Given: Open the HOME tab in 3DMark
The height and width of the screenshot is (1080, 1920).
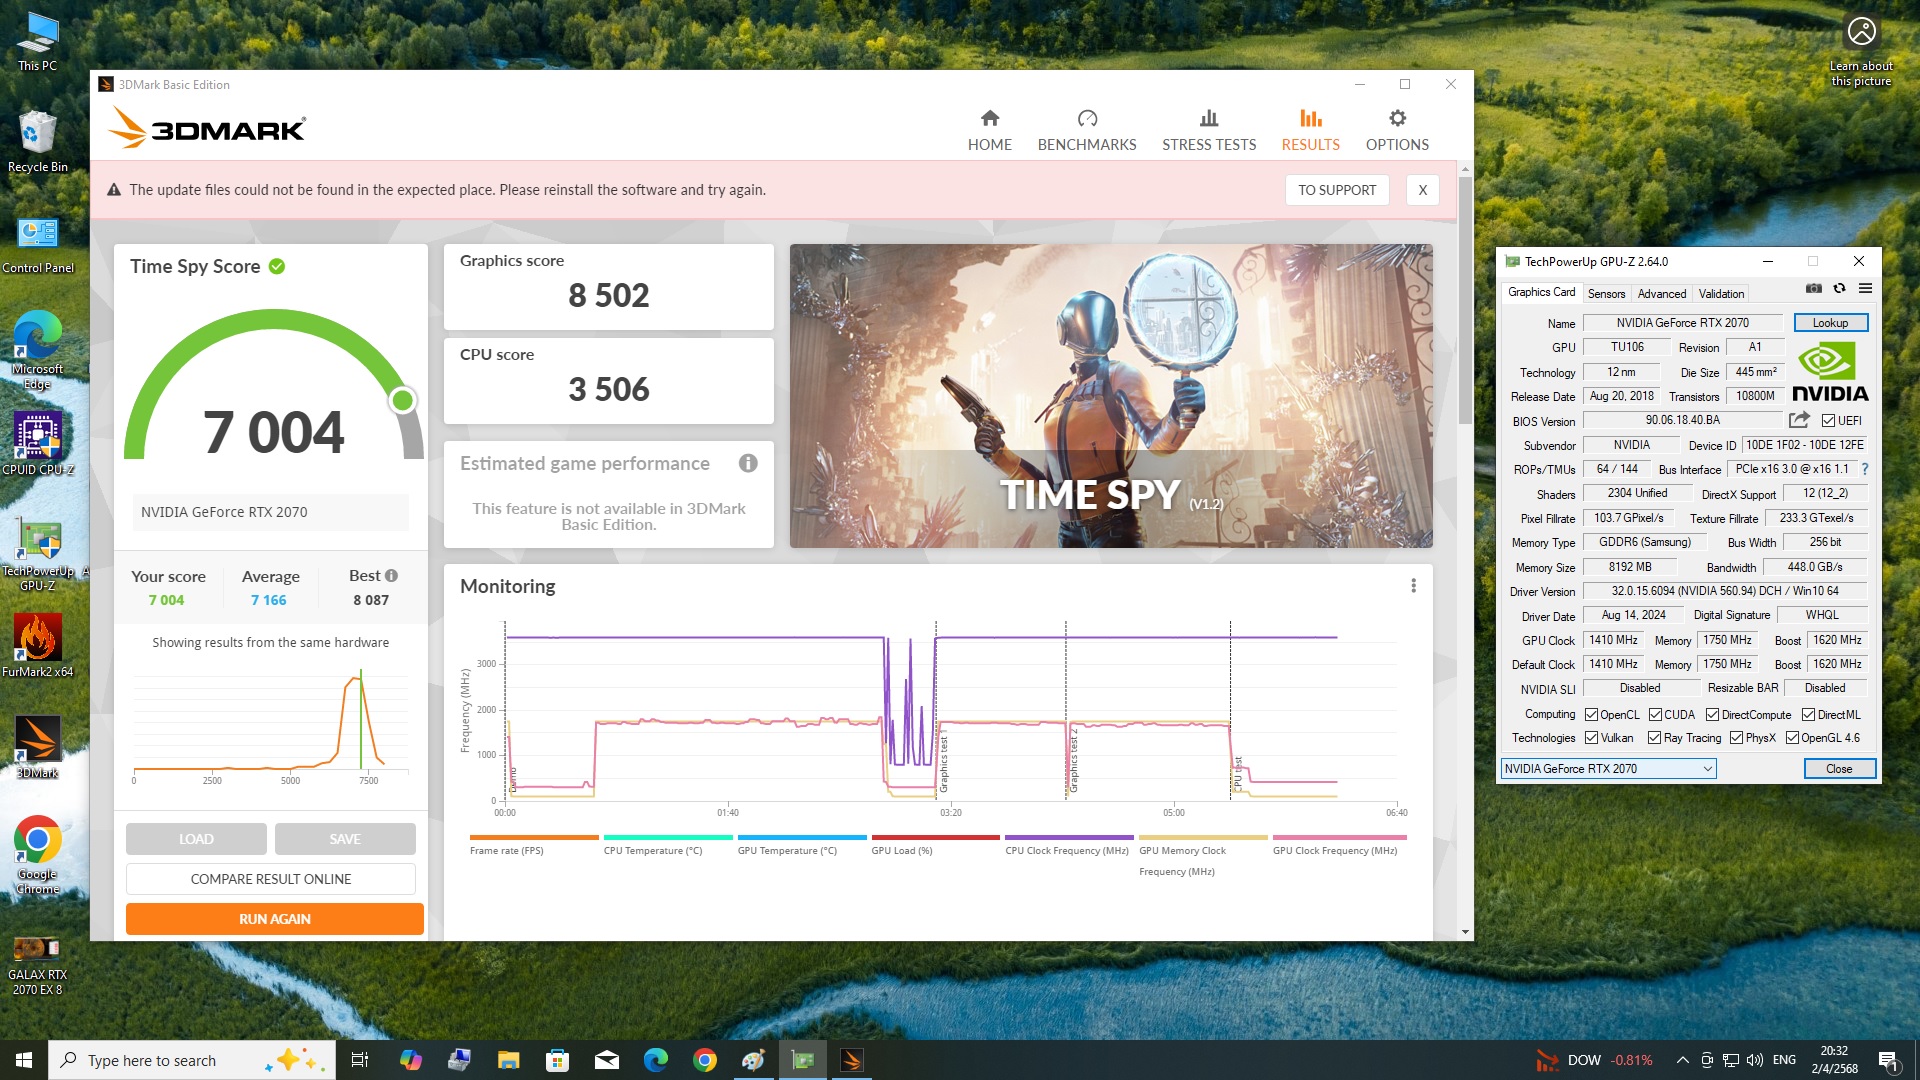Looking at the screenshot, I should 989,130.
